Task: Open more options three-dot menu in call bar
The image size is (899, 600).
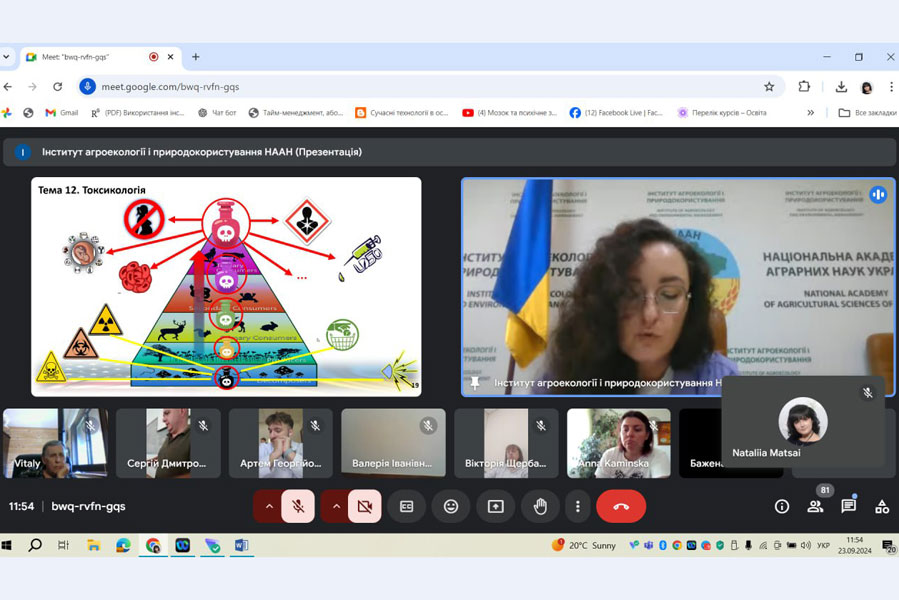Action: point(577,507)
